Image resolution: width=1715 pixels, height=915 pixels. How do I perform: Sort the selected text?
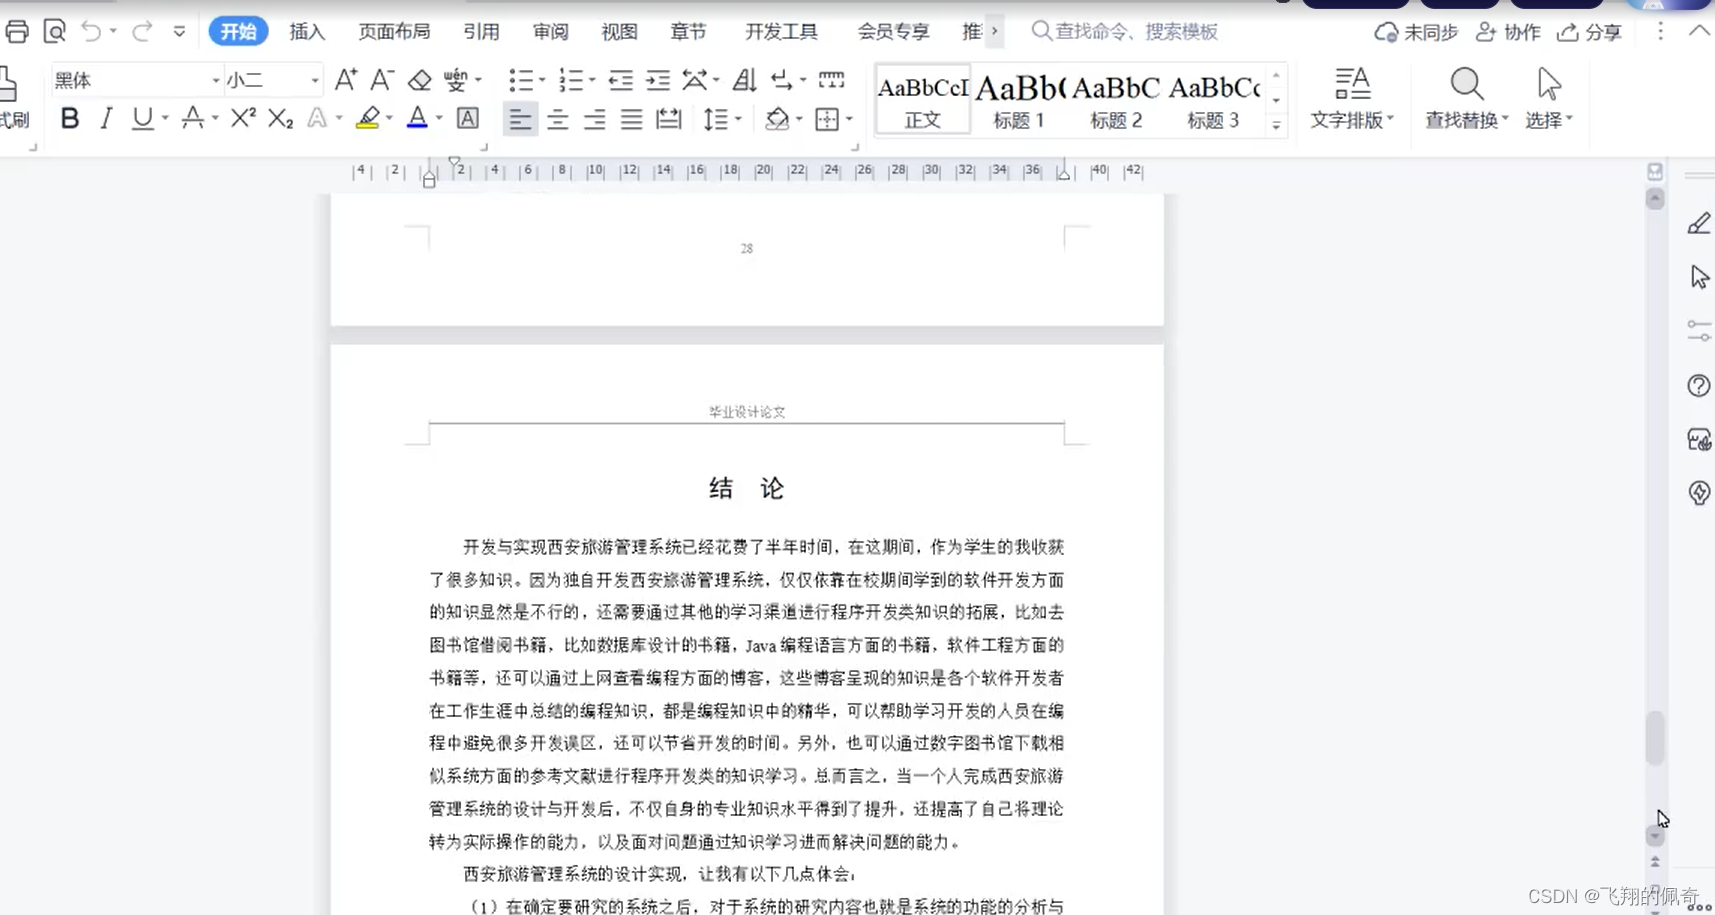tap(744, 80)
